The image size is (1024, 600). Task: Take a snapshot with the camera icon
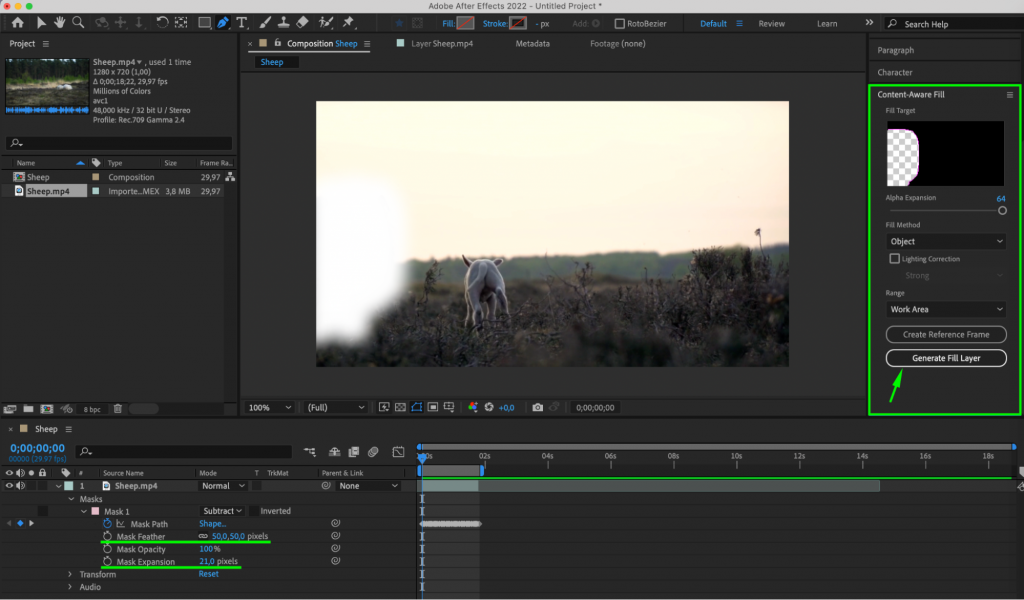click(537, 407)
